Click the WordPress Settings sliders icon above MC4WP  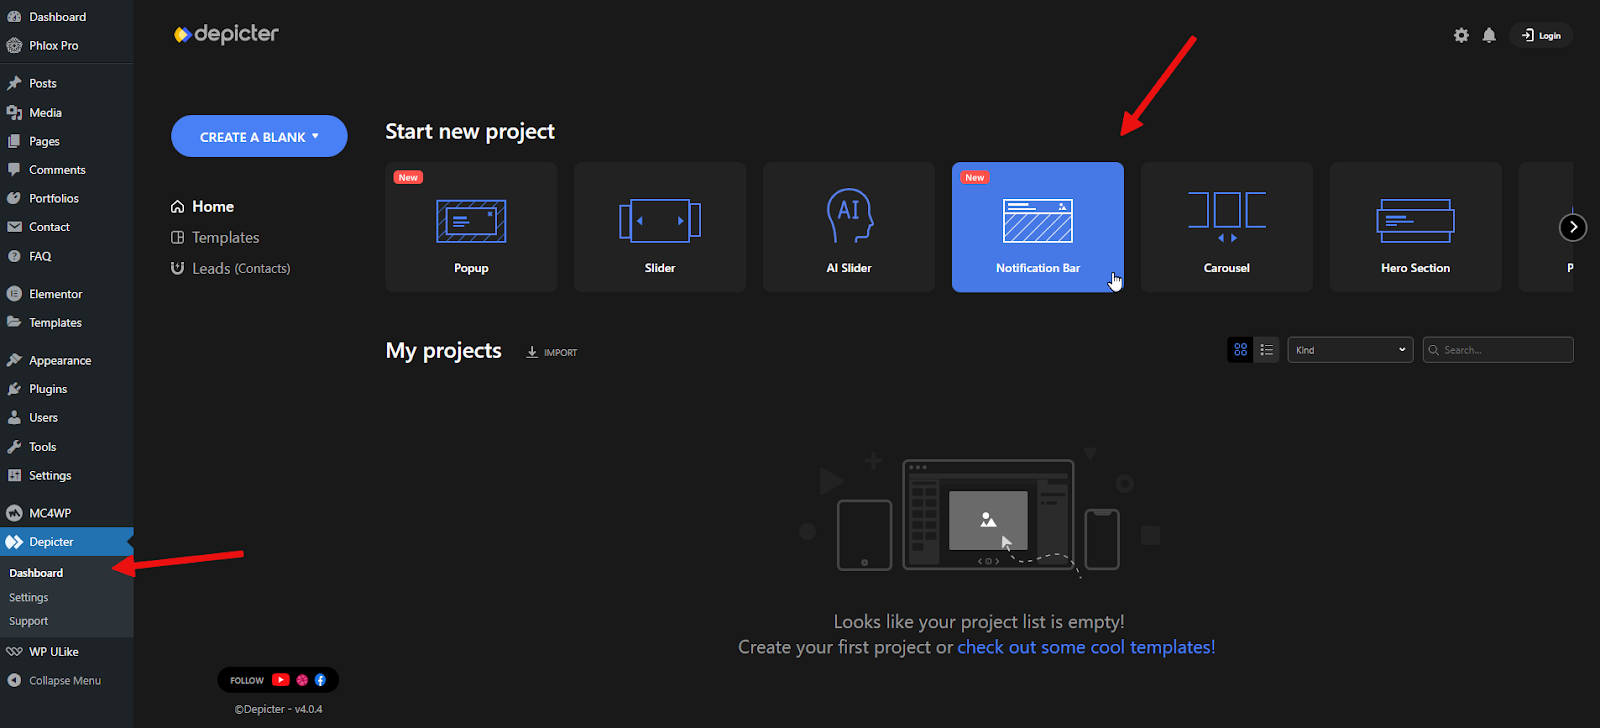click(14, 476)
